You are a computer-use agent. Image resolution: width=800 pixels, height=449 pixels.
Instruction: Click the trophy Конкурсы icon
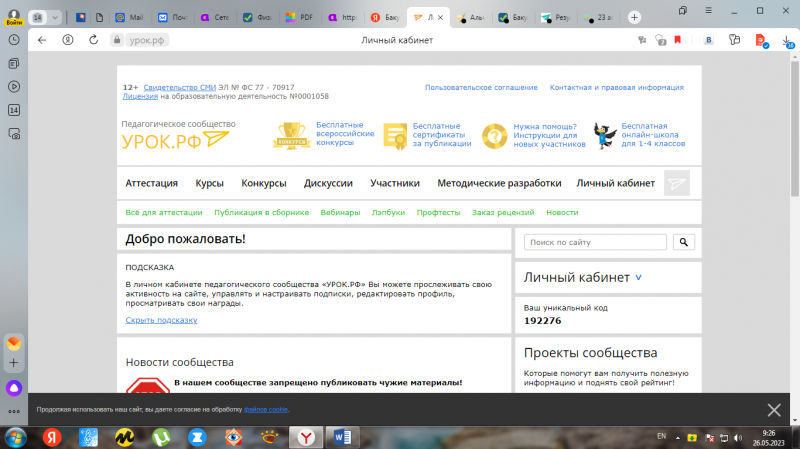[291, 135]
